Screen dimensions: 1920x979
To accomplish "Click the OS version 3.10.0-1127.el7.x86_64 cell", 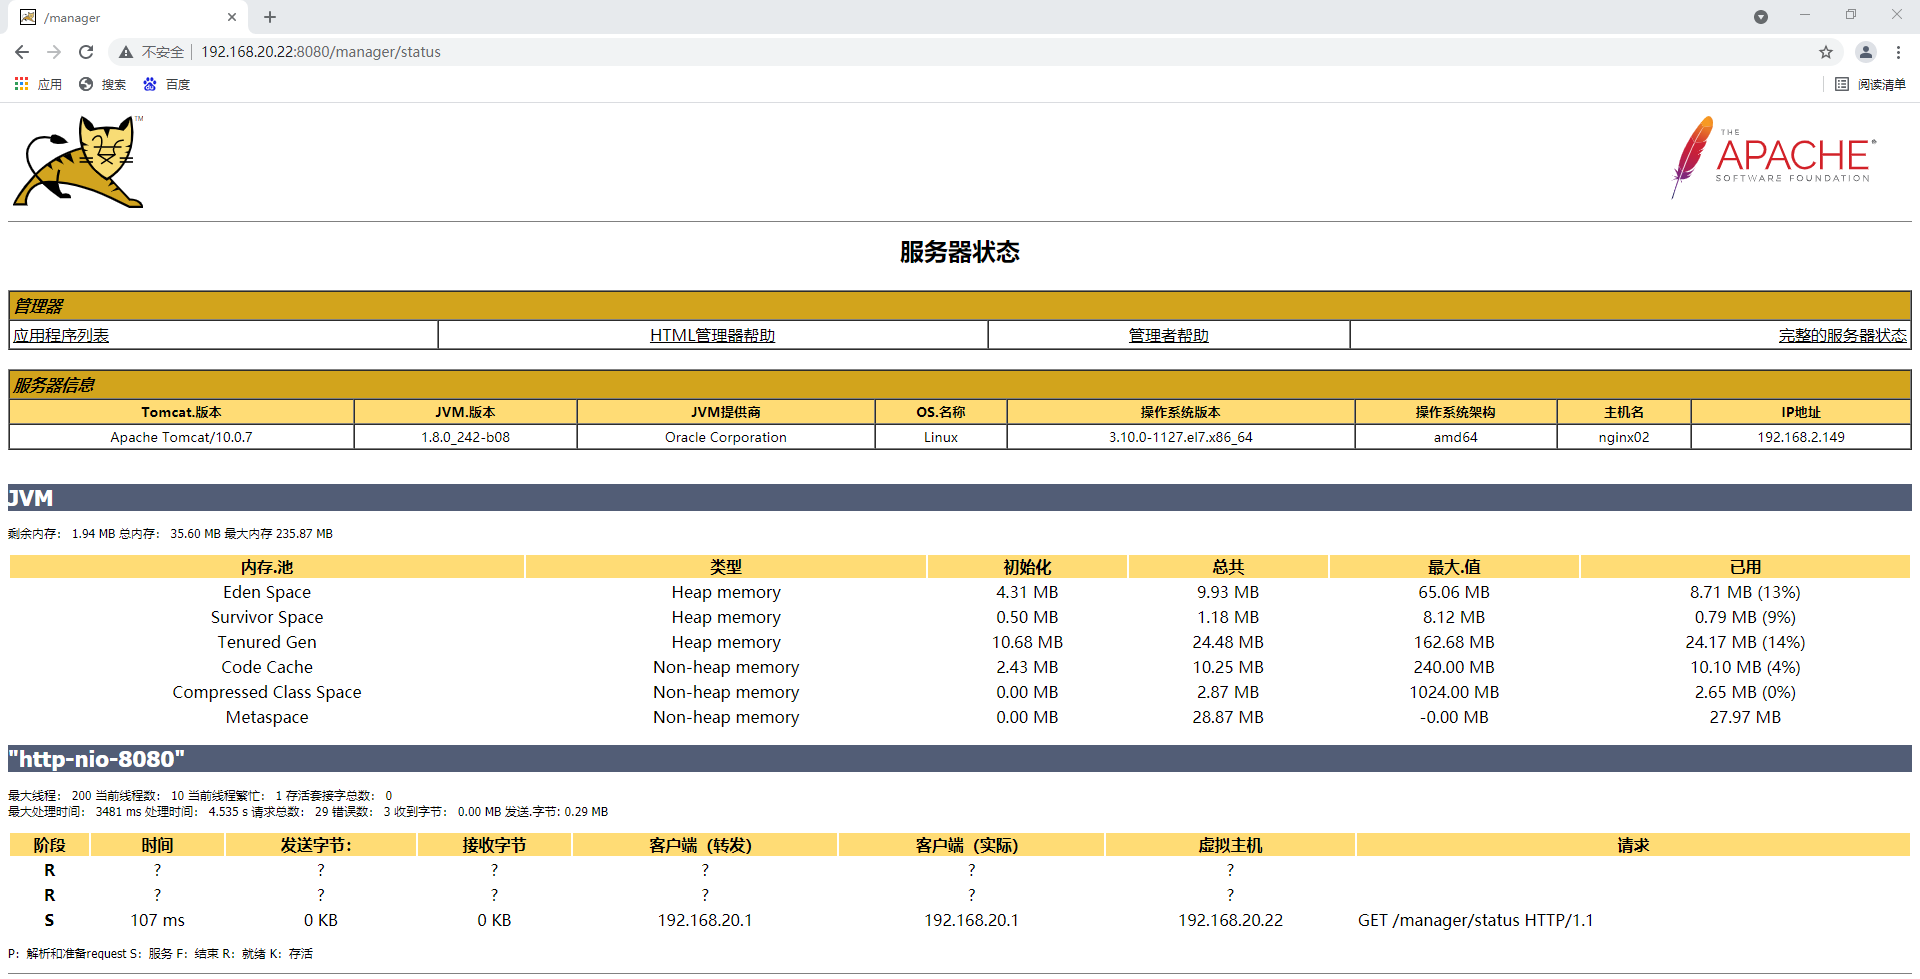I will (1180, 437).
